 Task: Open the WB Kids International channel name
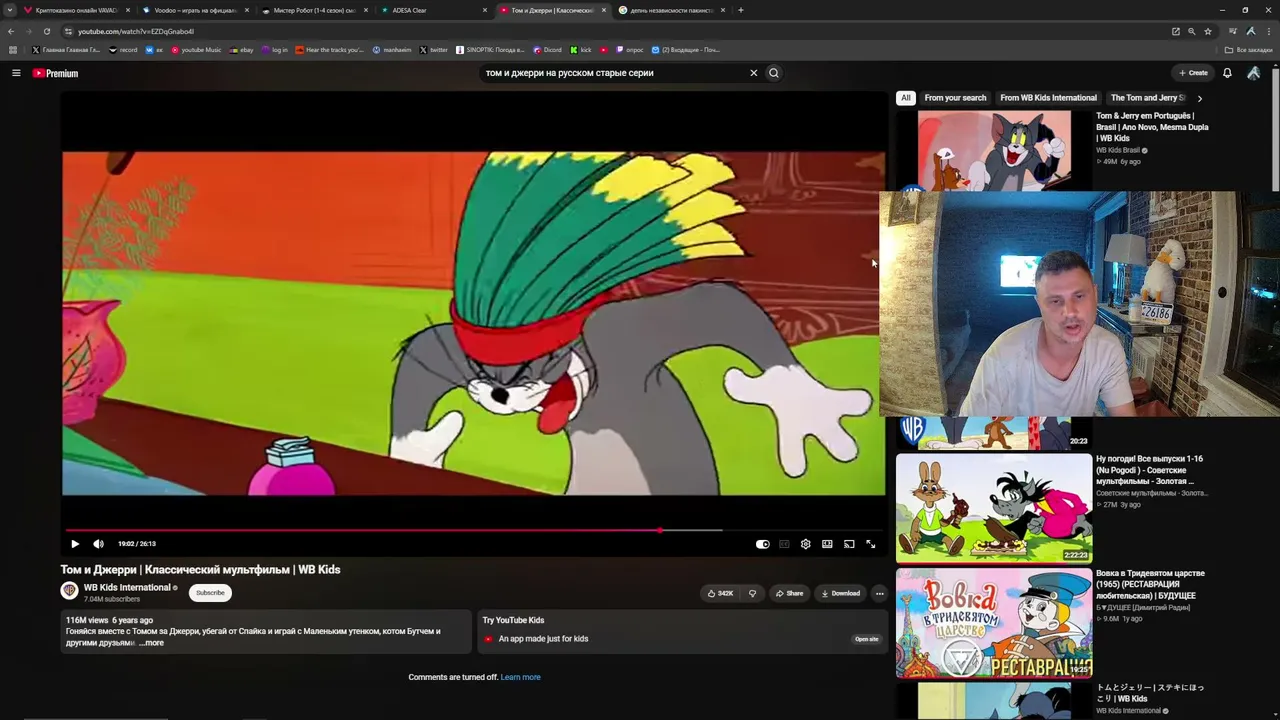127,588
